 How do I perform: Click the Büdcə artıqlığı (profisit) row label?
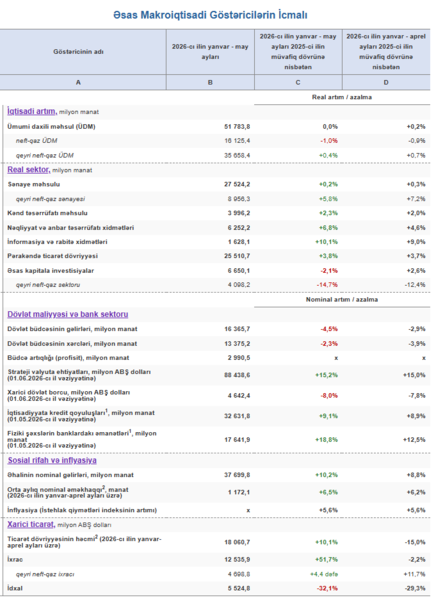pyautogui.click(x=68, y=358)
